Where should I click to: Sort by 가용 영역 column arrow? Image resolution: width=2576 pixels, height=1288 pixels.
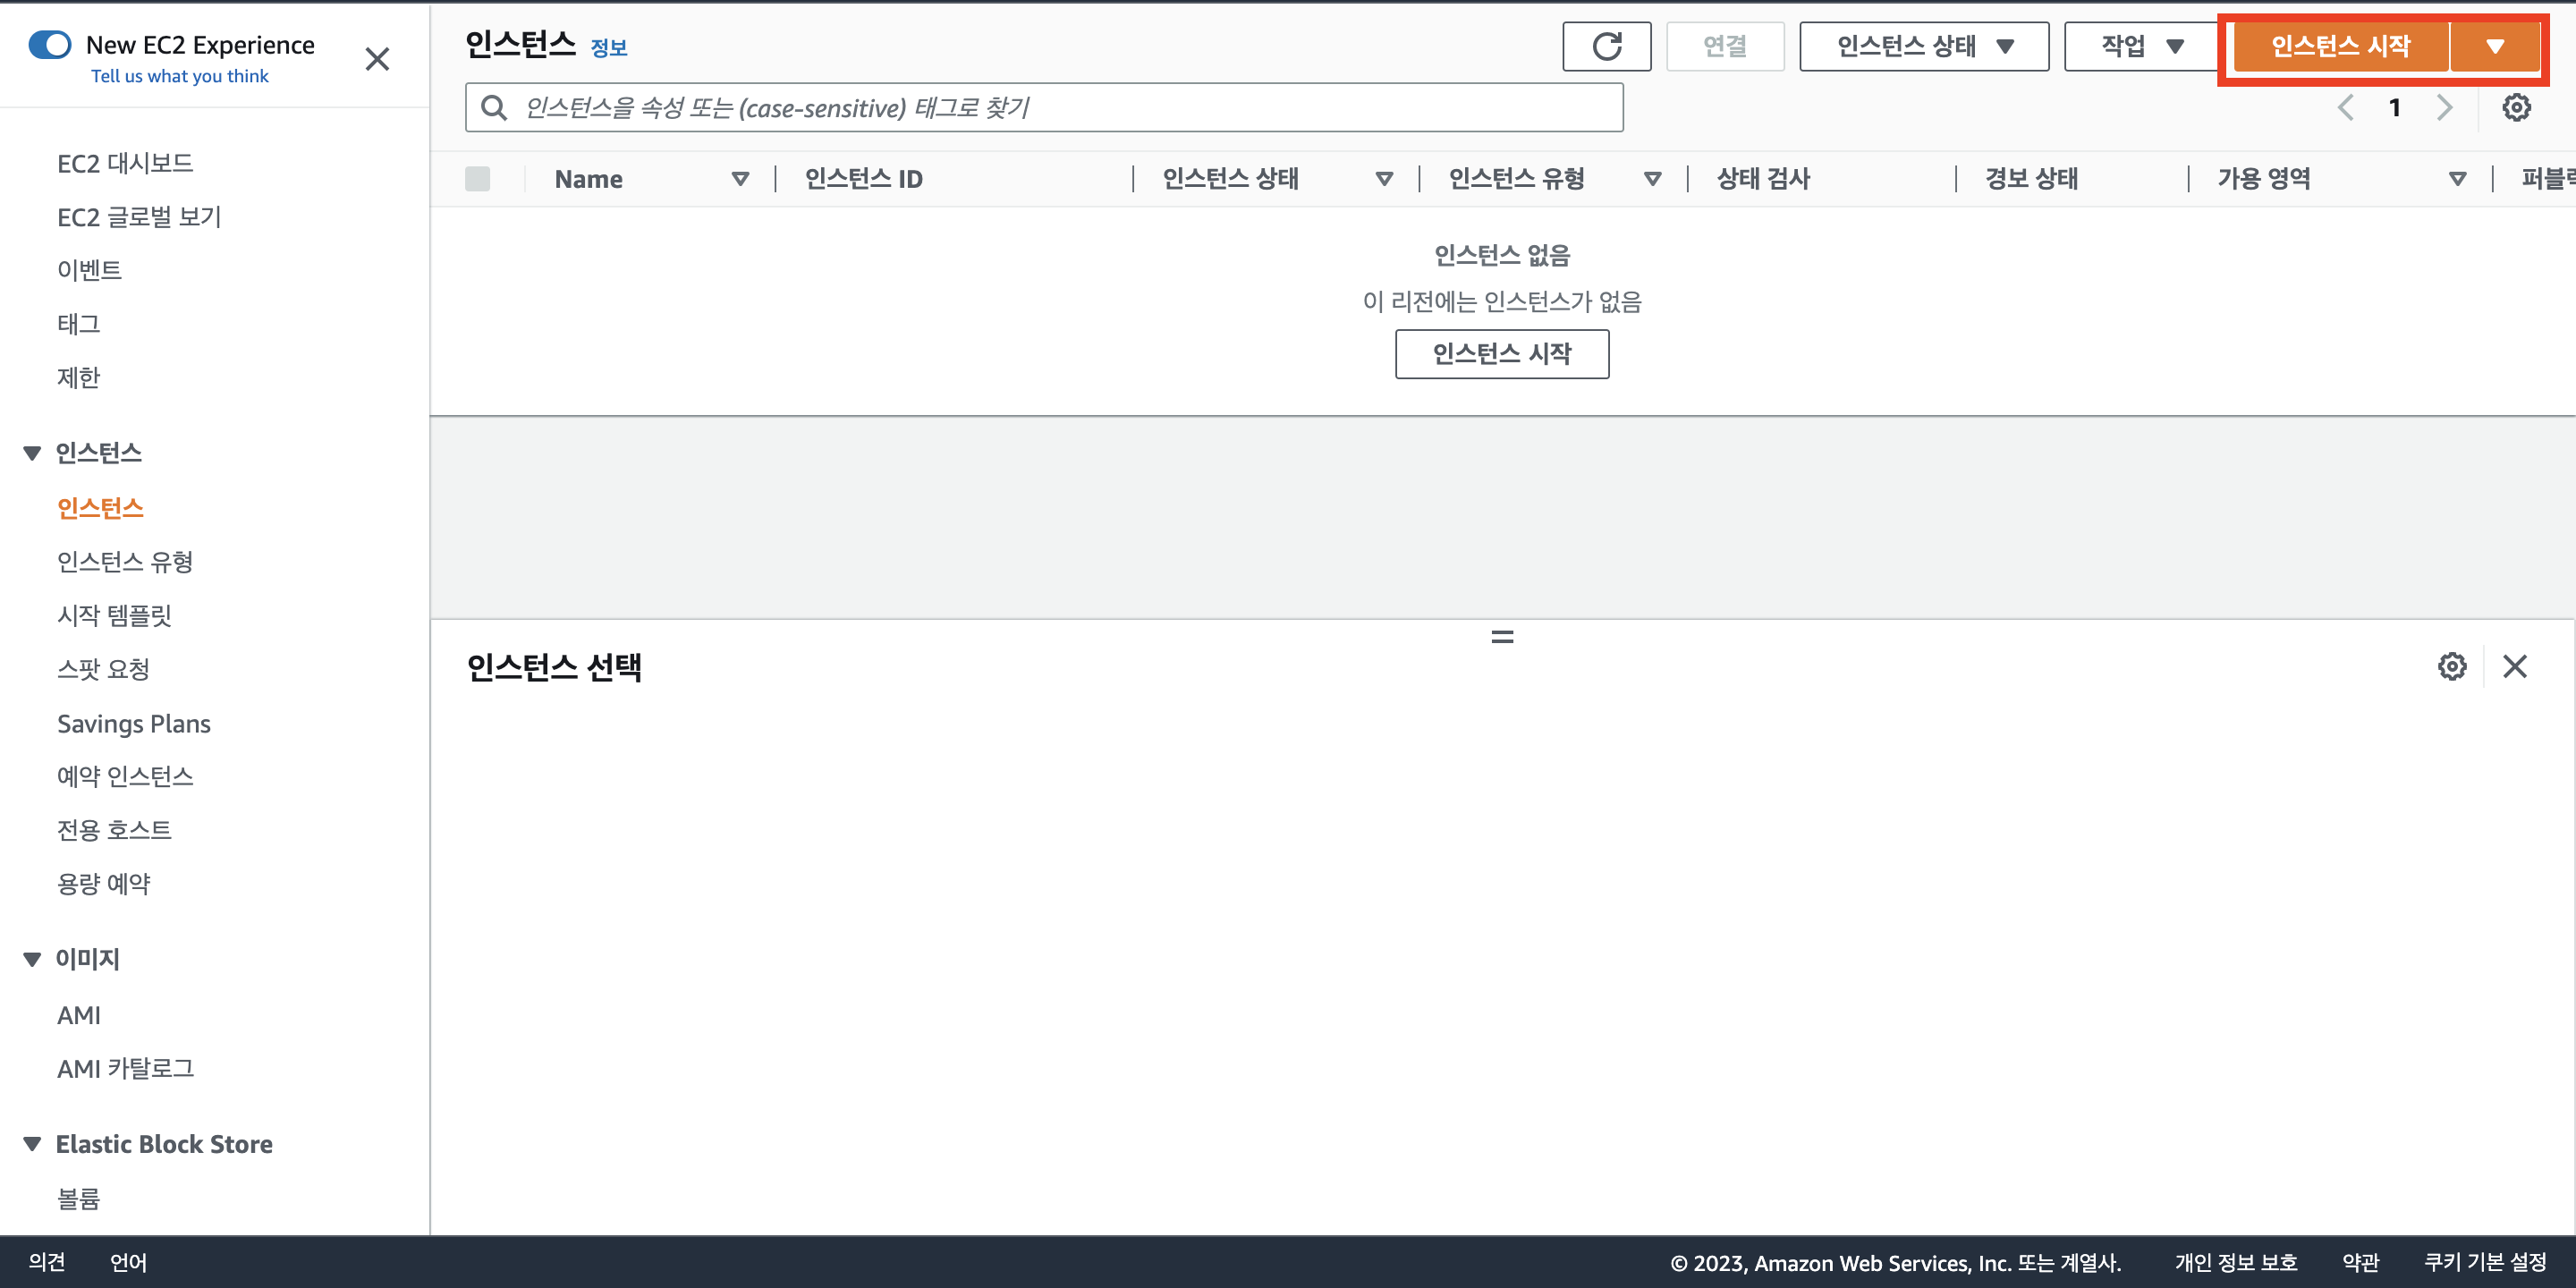(x=2457, y=179)
